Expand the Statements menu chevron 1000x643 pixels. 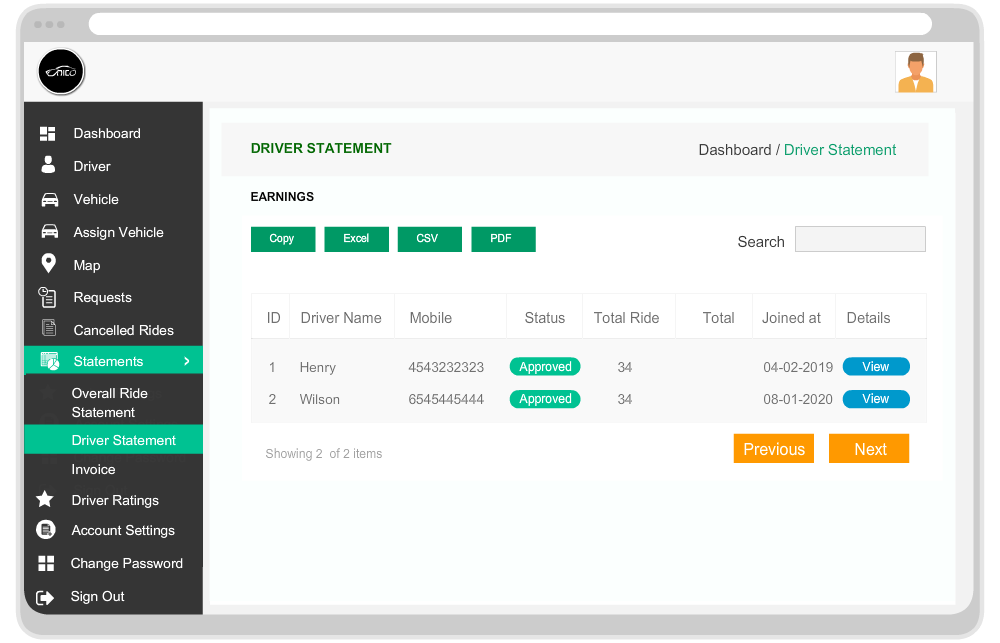tap(187, 361)
